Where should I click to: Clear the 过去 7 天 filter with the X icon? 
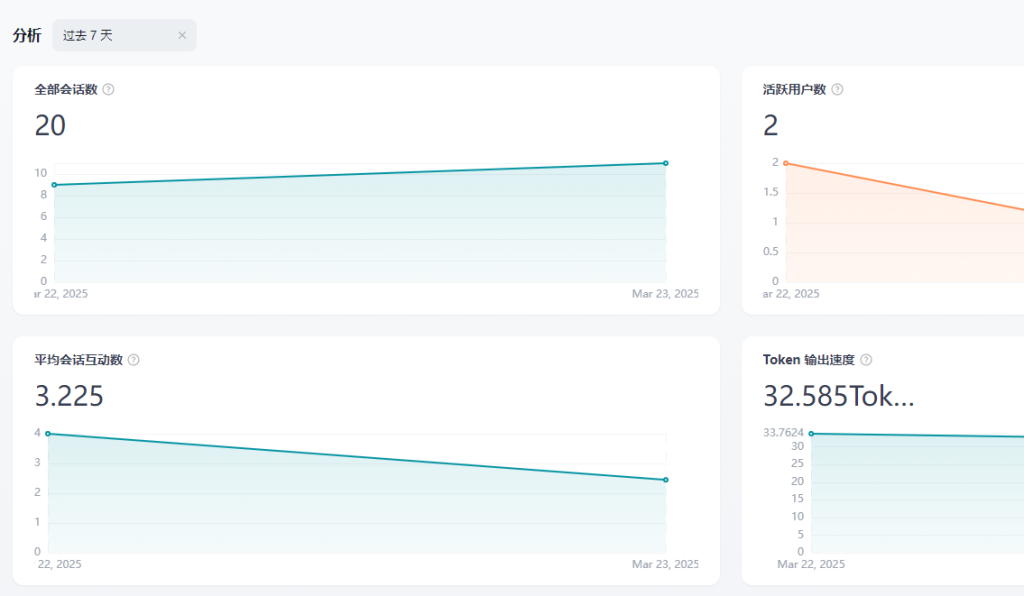pyautogui.click(x=182, y=35)
